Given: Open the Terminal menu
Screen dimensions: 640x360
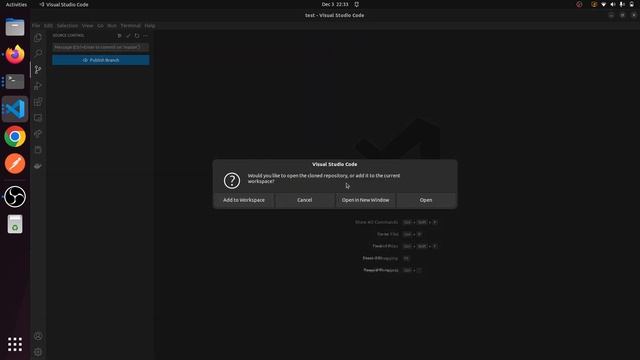Looking at the screenshot, I should point(131,25).
